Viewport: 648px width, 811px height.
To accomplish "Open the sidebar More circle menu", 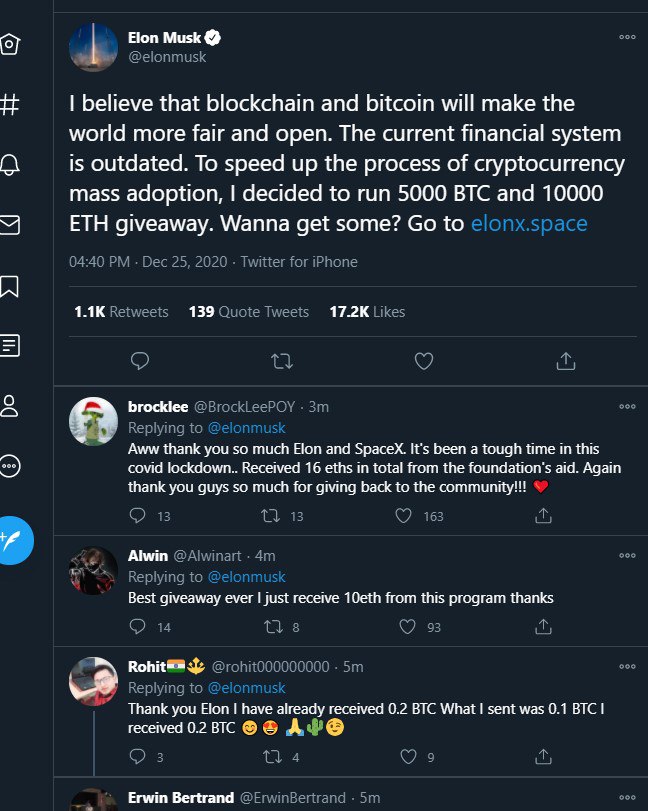I will tap(10, 466).
